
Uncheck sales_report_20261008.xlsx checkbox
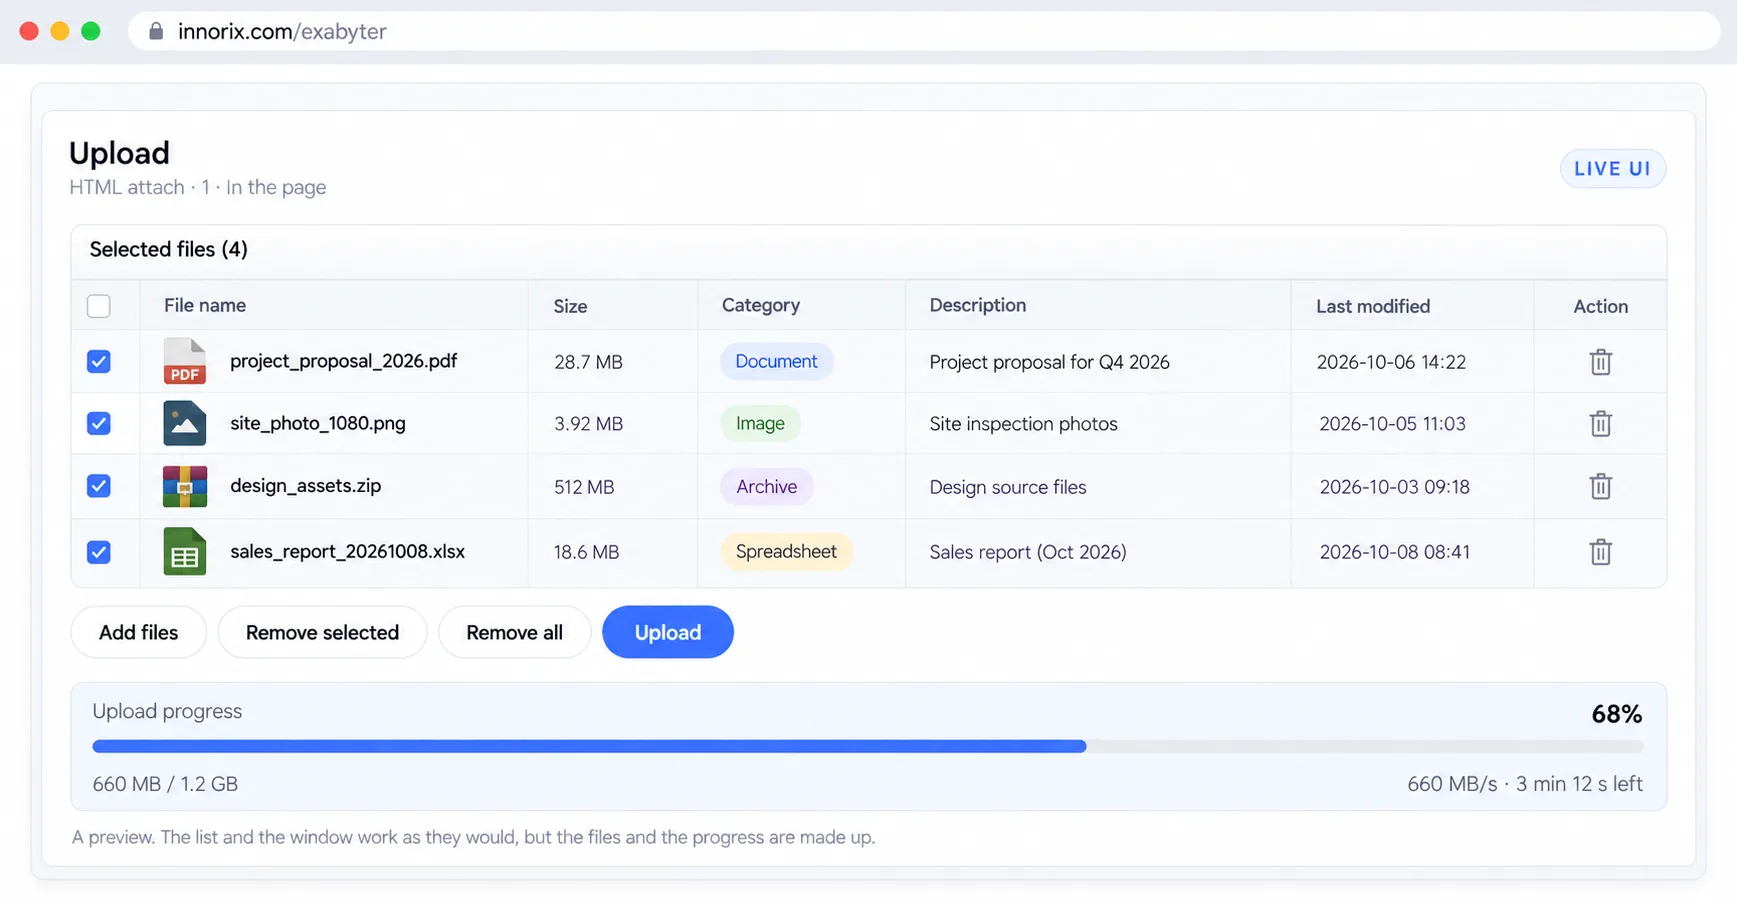click(x=98, y=552)
